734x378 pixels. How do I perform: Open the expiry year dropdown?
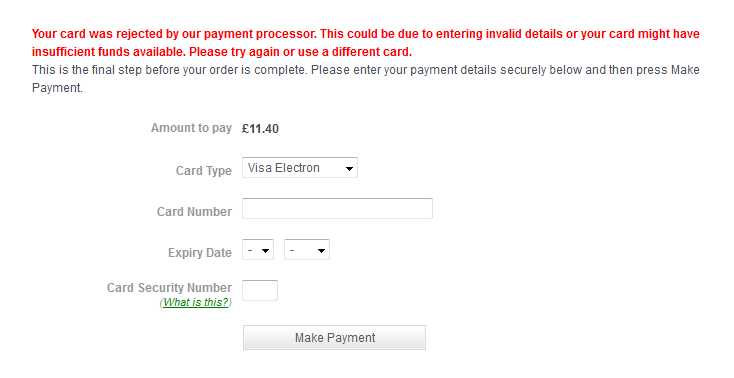[307, 250]
